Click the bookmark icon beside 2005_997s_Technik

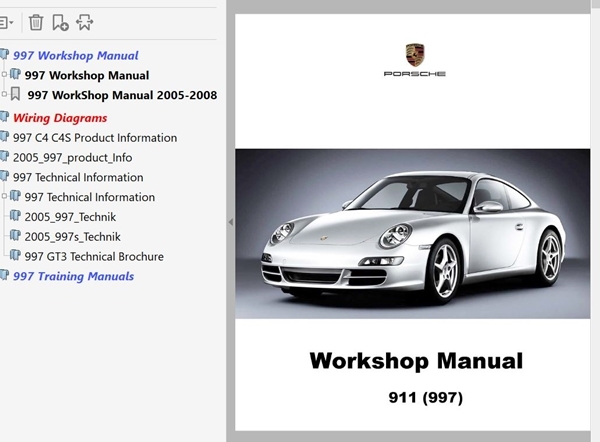[x=15, y=235]
